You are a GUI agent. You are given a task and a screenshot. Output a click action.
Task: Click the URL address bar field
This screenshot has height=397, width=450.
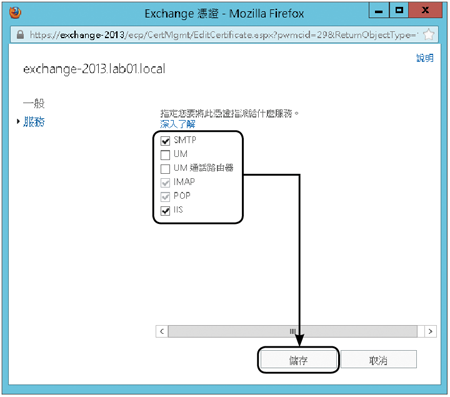[224, 35]
